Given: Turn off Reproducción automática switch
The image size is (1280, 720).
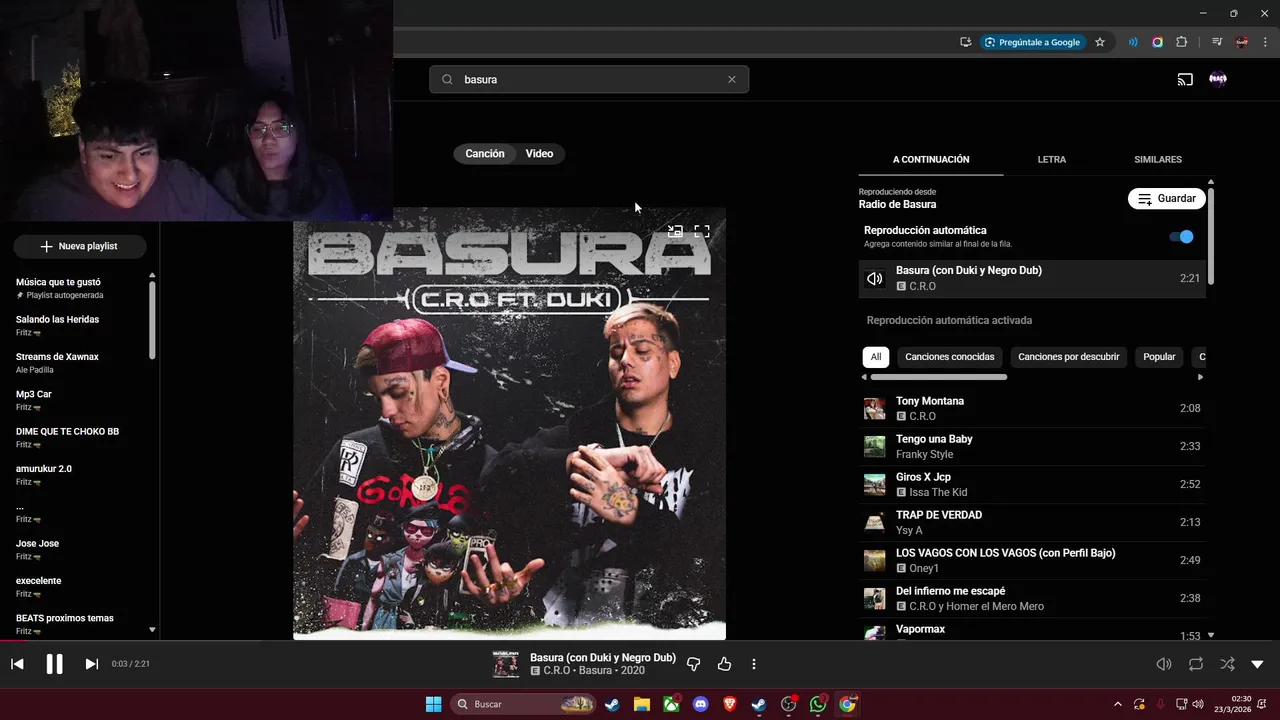Looking at the screenshot, I should 1181,237.
